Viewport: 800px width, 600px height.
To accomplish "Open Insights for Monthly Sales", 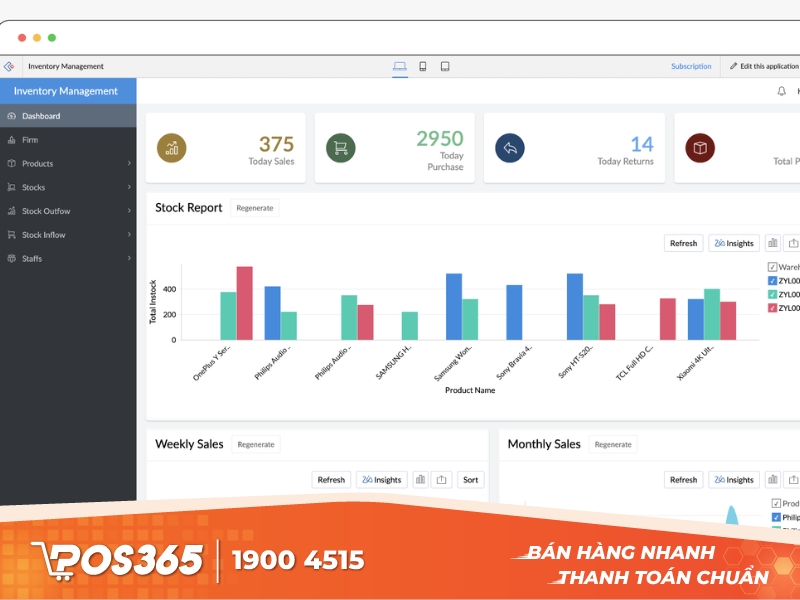I will pyautogui.click(x=734, y=480).
